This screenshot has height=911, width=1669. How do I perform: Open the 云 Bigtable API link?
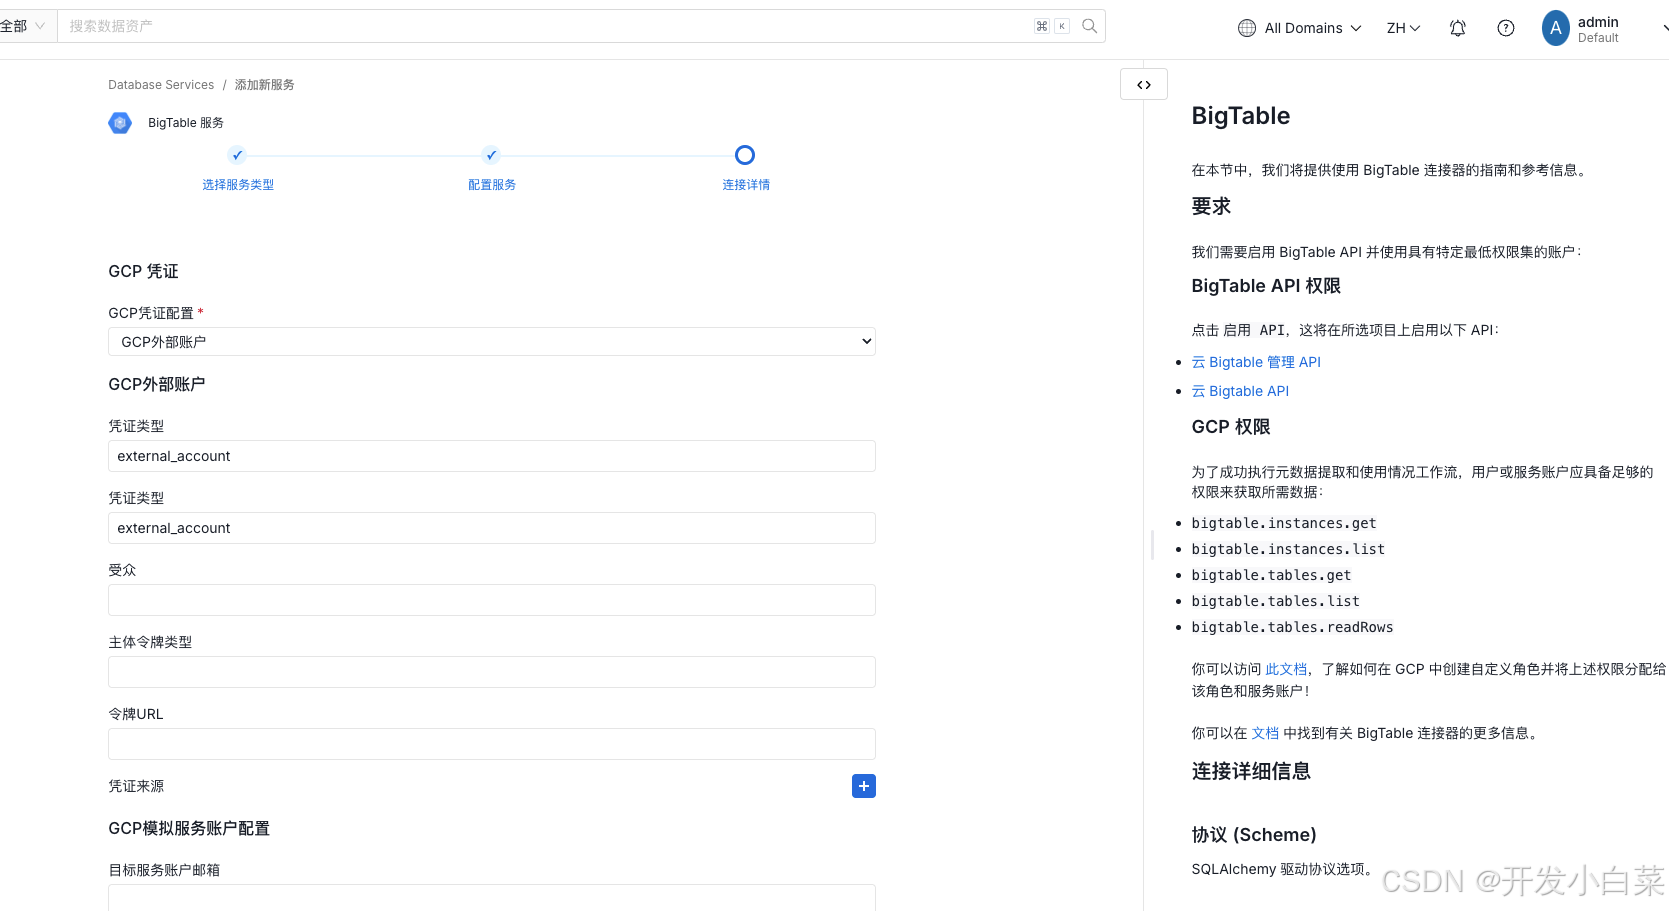coord(1240,391)
